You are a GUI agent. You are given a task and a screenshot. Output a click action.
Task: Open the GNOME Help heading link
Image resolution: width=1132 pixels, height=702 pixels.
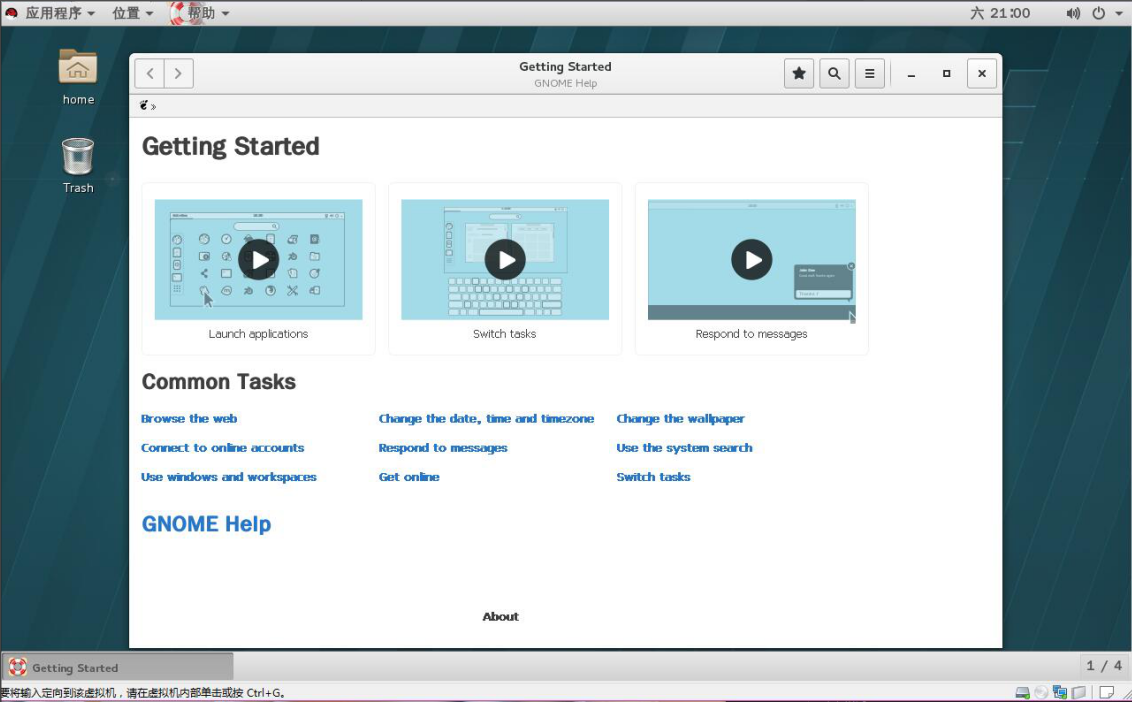pos(206,524)
